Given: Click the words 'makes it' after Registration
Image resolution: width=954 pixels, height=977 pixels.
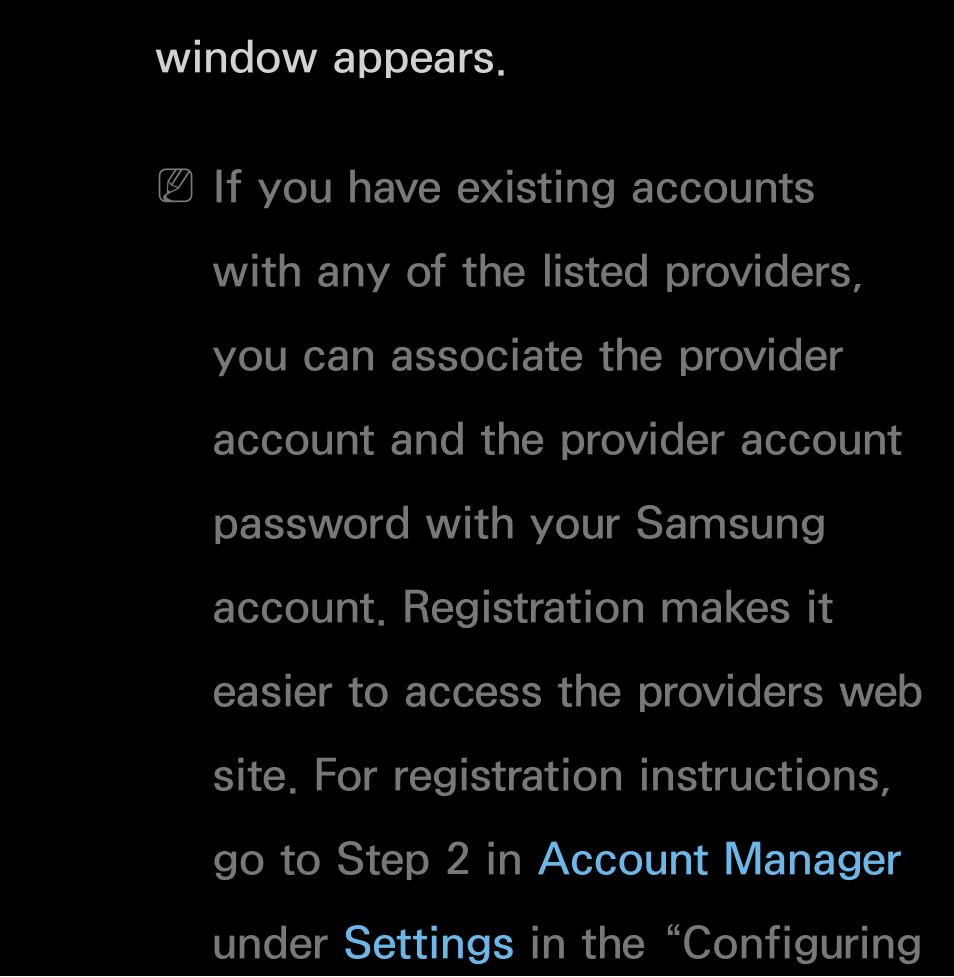Looking at the screenshot, I should [746, 608].
